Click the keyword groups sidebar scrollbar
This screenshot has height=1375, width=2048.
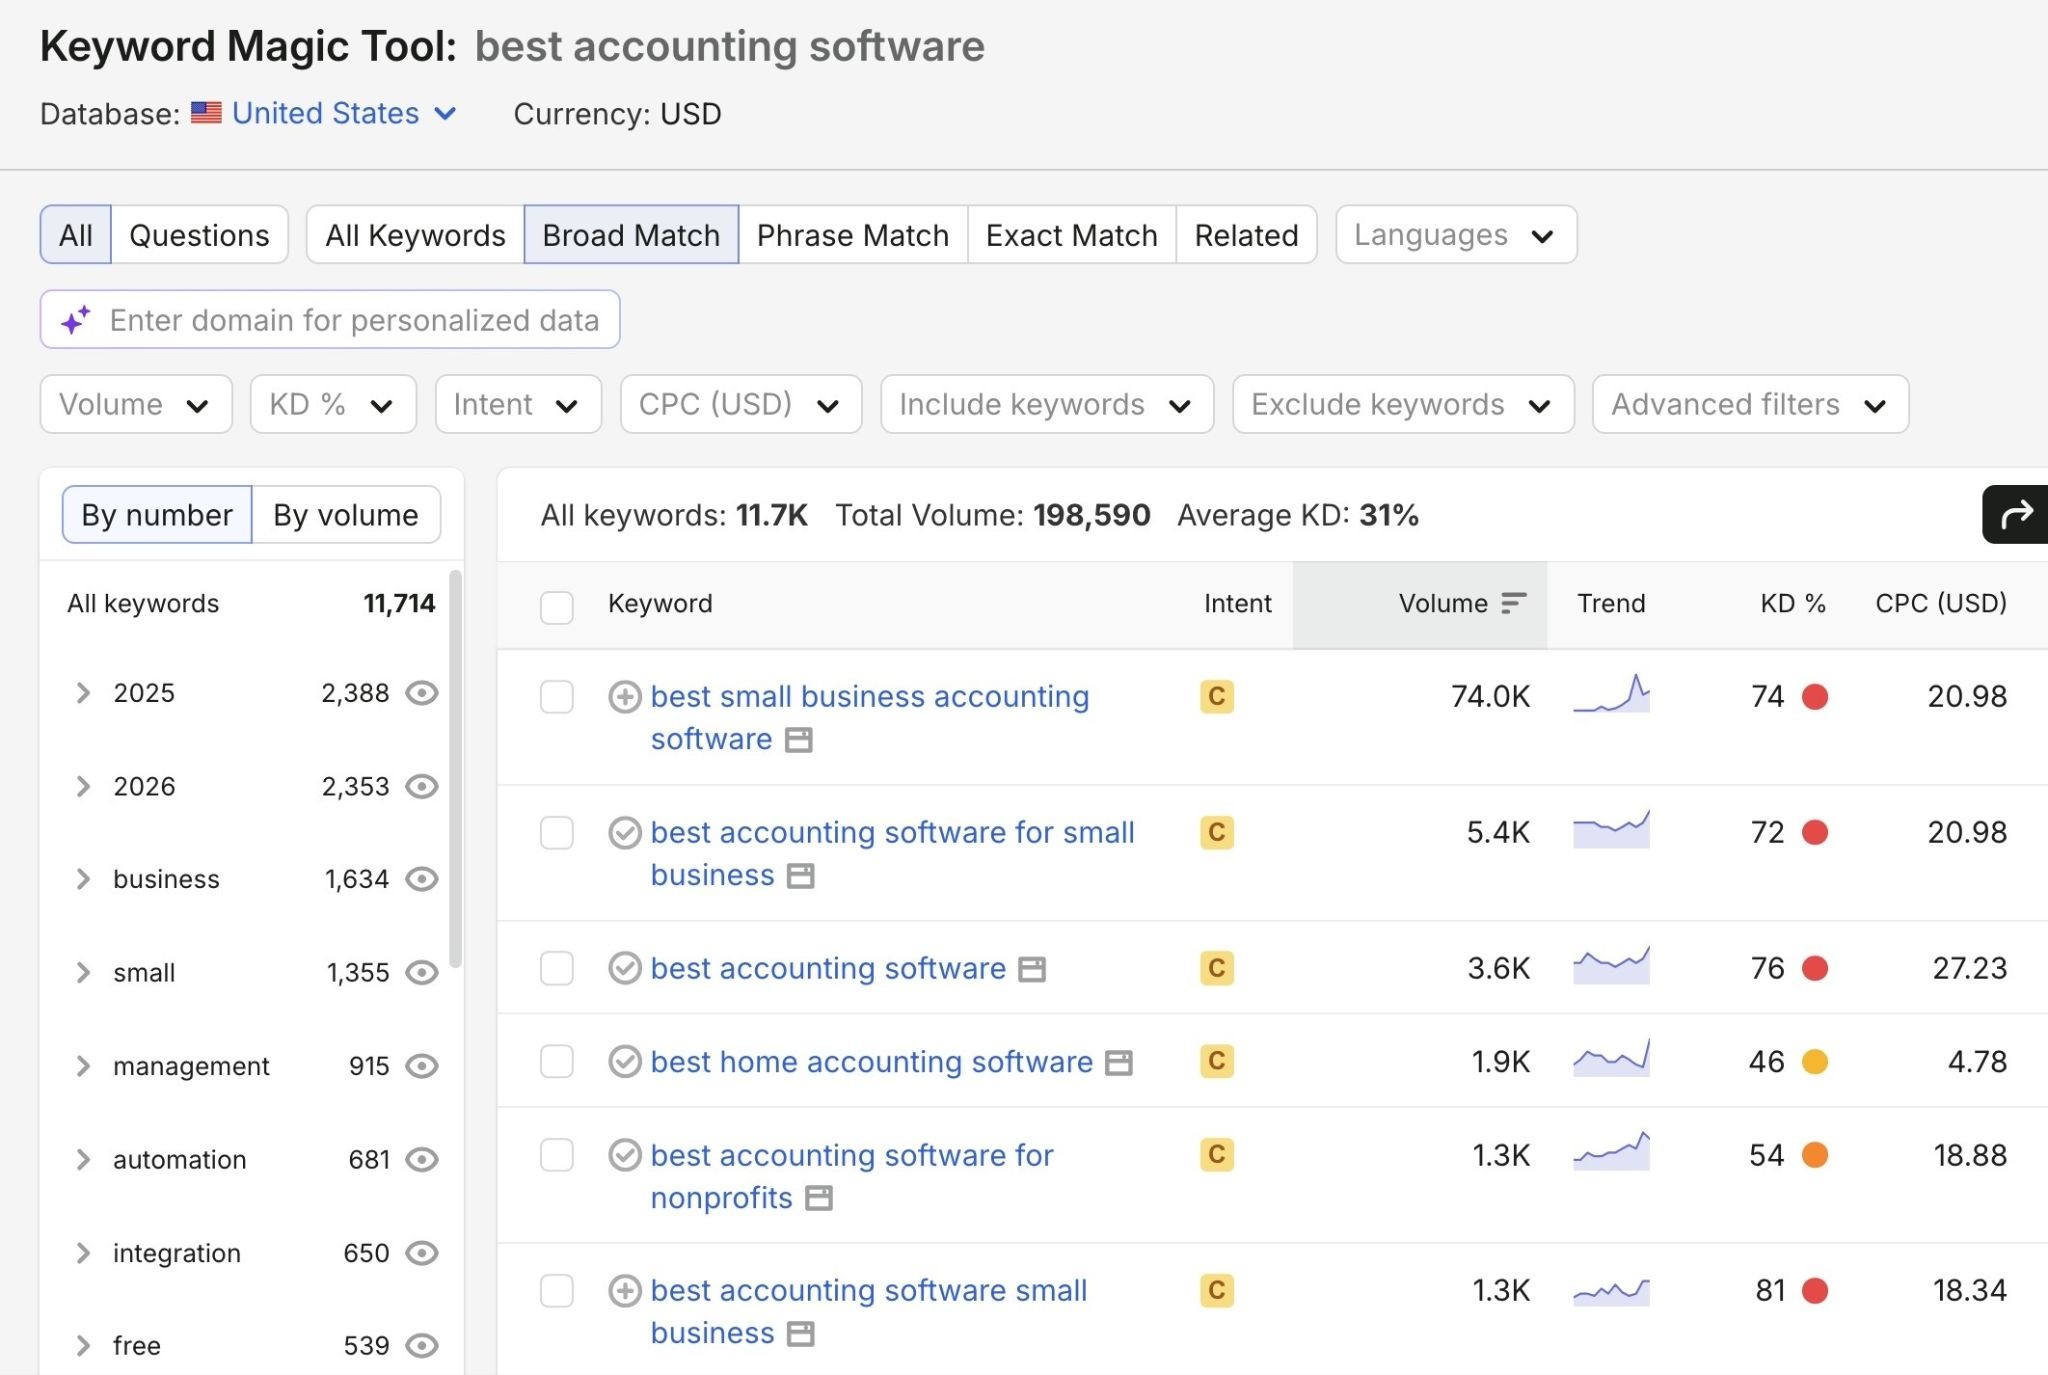[x=455, y=769]
